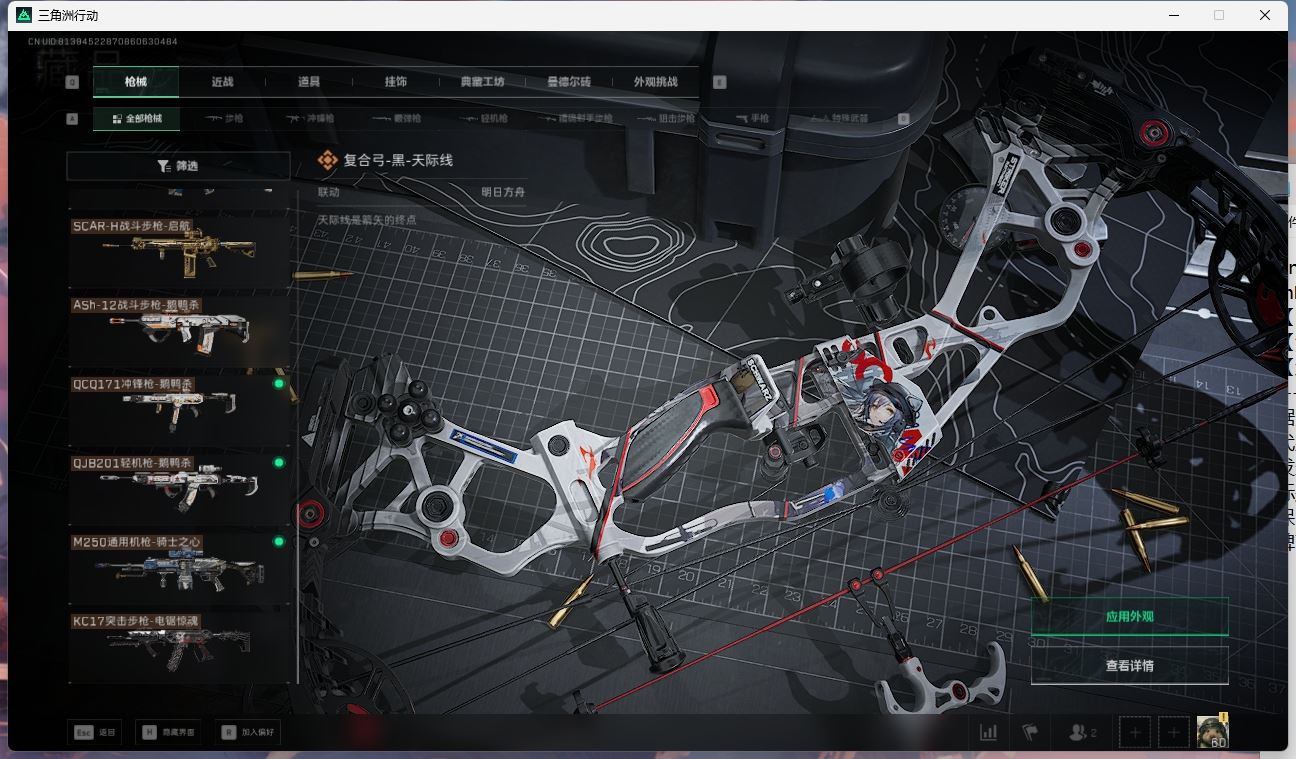Click an empty teammate invite plus slot
Screen dimensions: 1296x759
[x=1134, y=731]
